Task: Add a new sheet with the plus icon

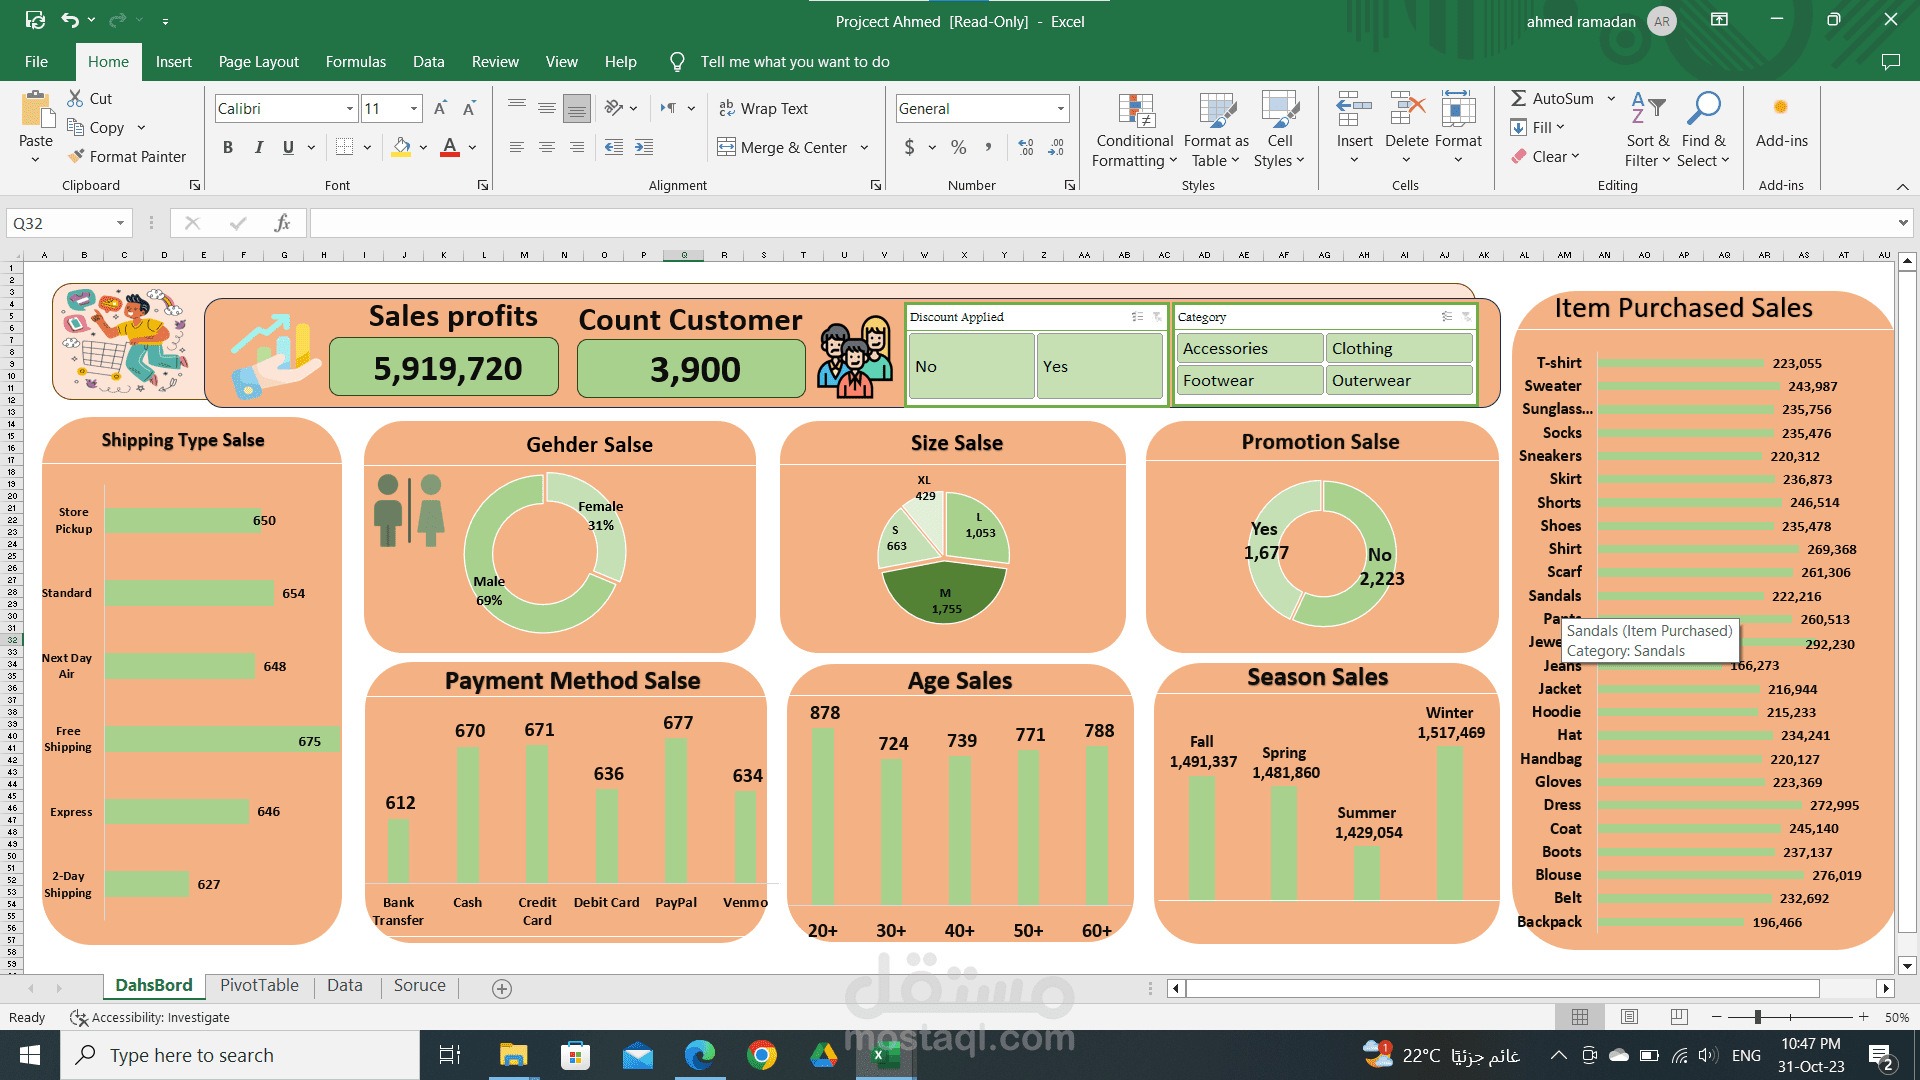Action: click(502, 988)
